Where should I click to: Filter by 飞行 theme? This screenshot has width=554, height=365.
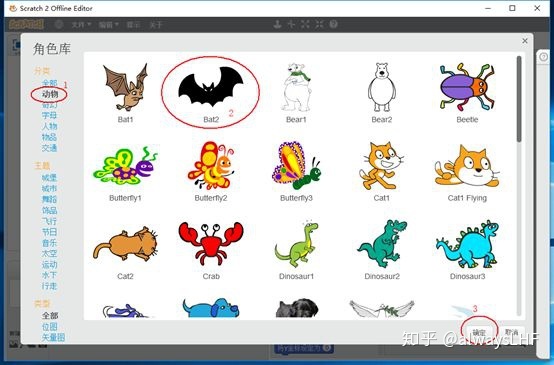tap(49, 221)
